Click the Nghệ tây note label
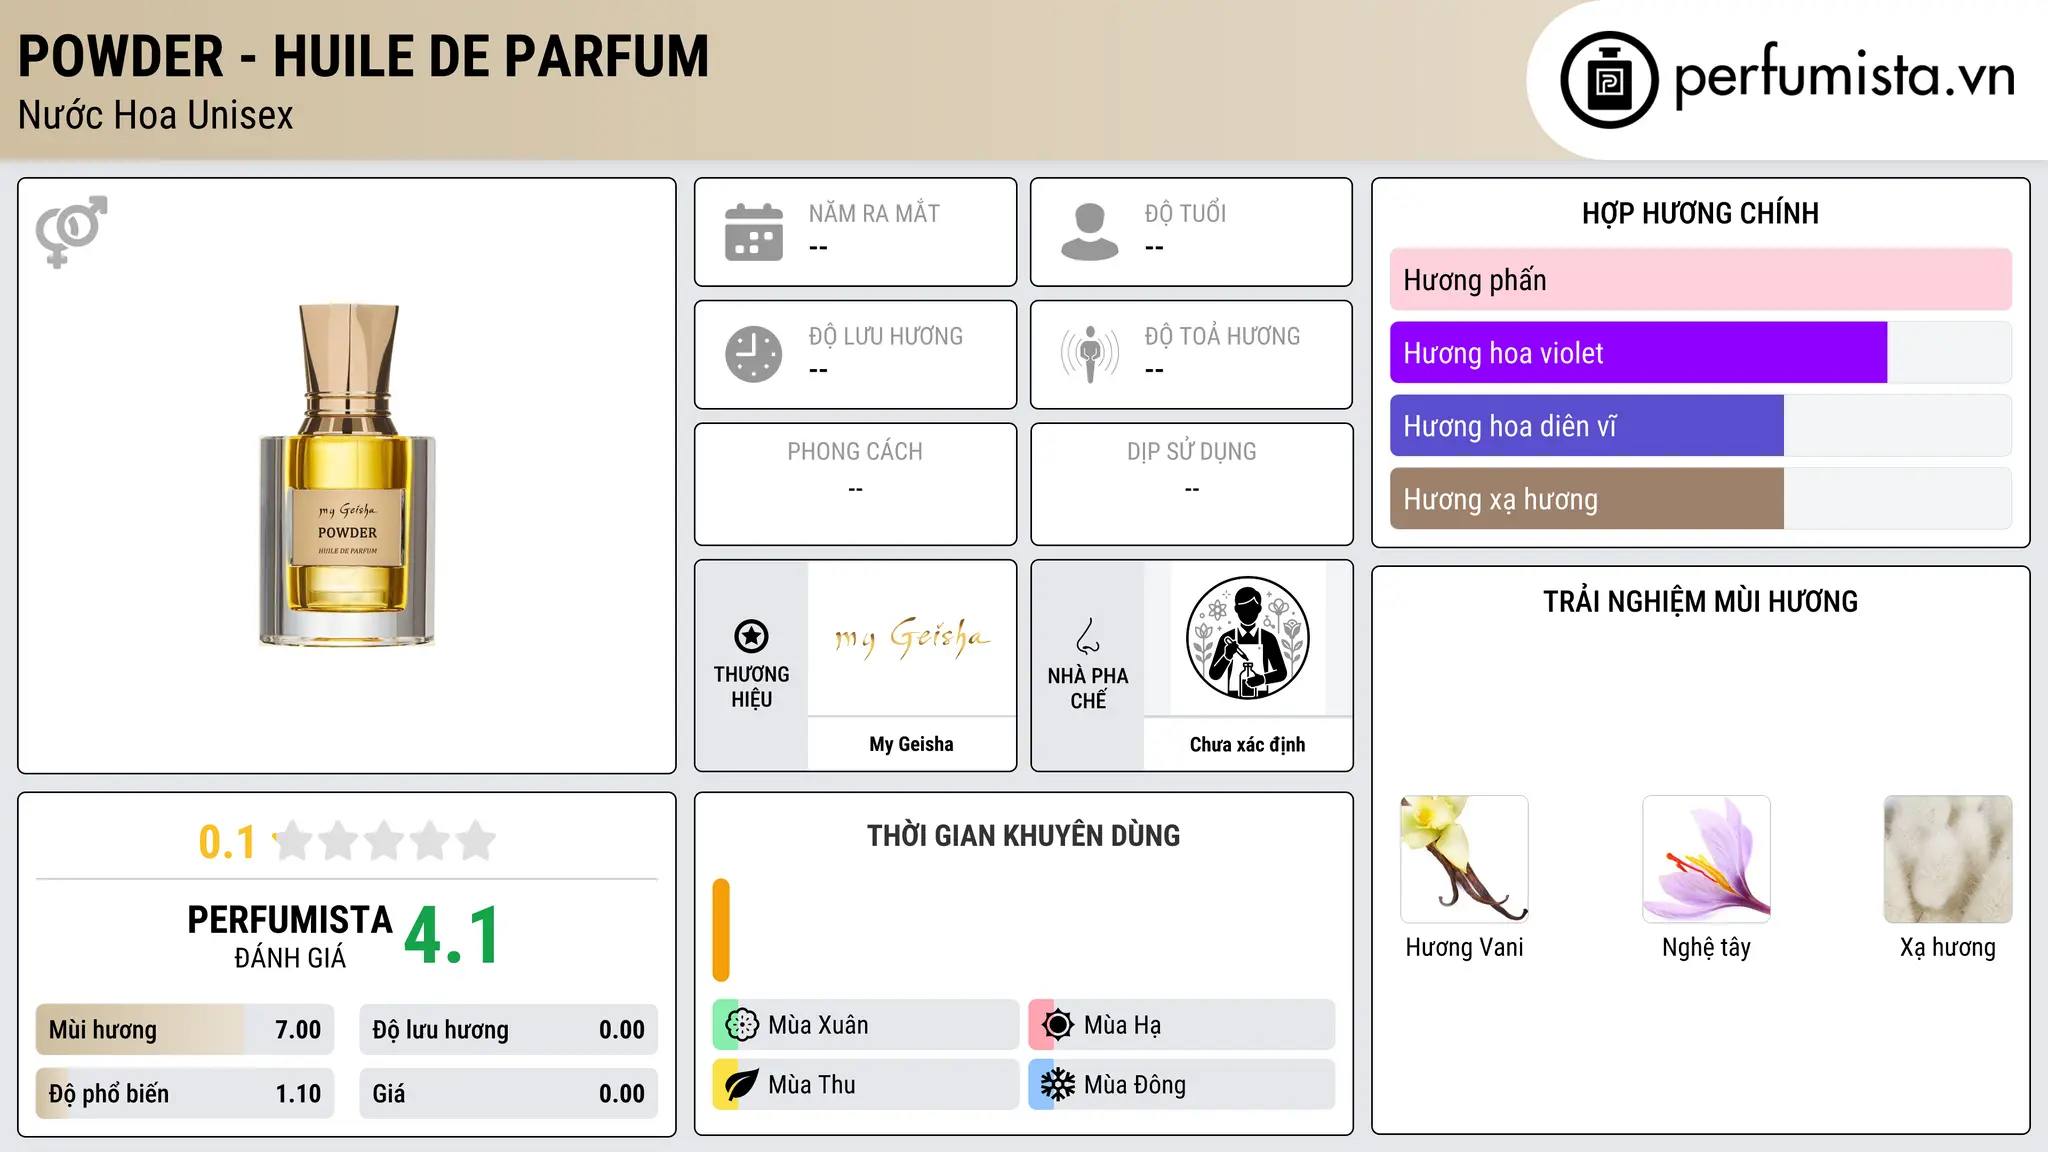This screenshot has width=2048, height=1152. tap(1706, 947)
